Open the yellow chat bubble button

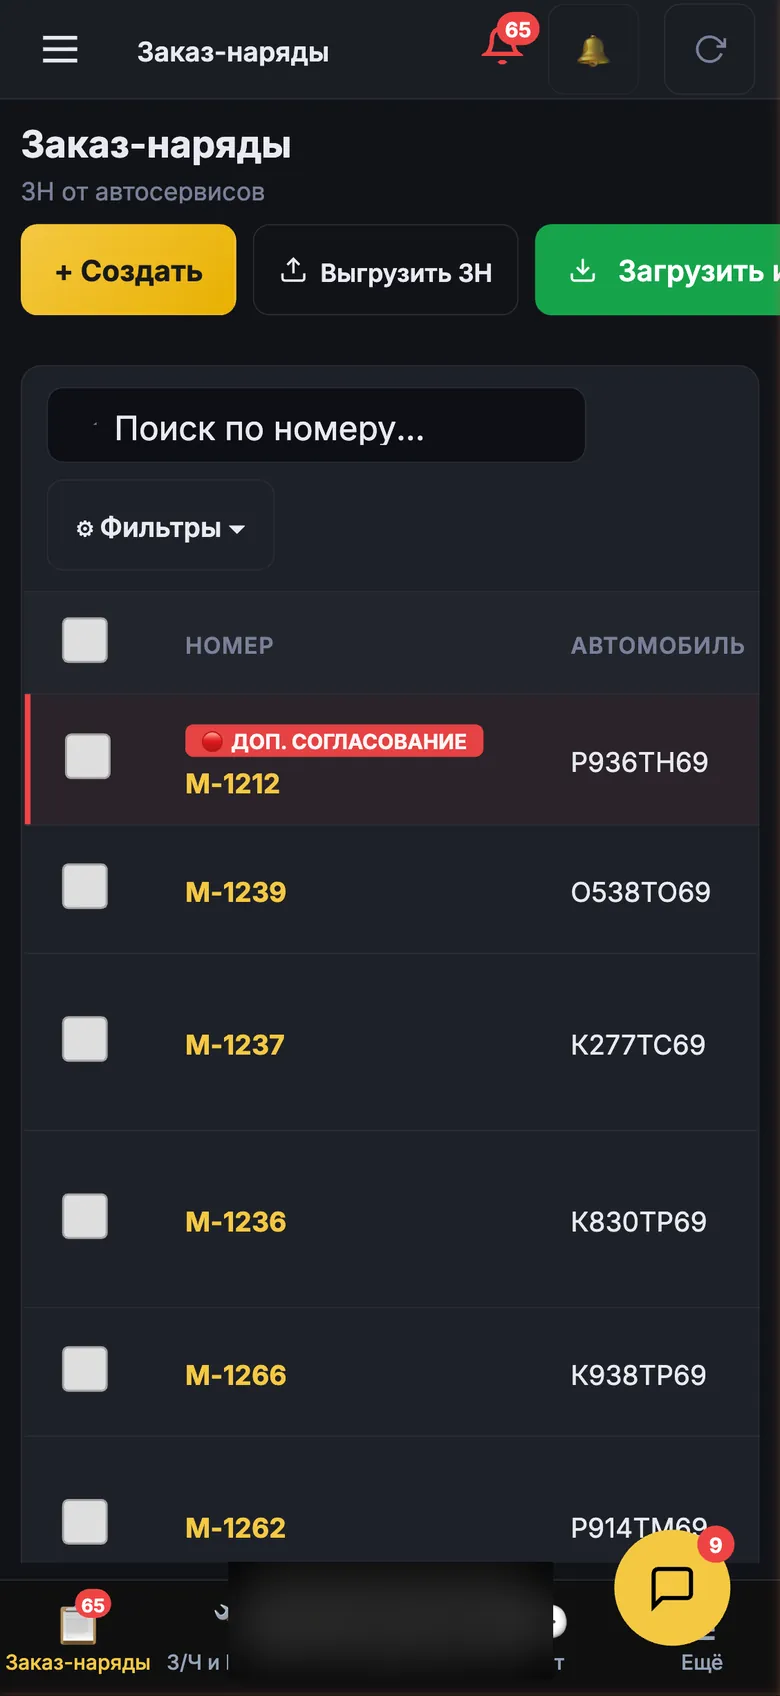672,1587
